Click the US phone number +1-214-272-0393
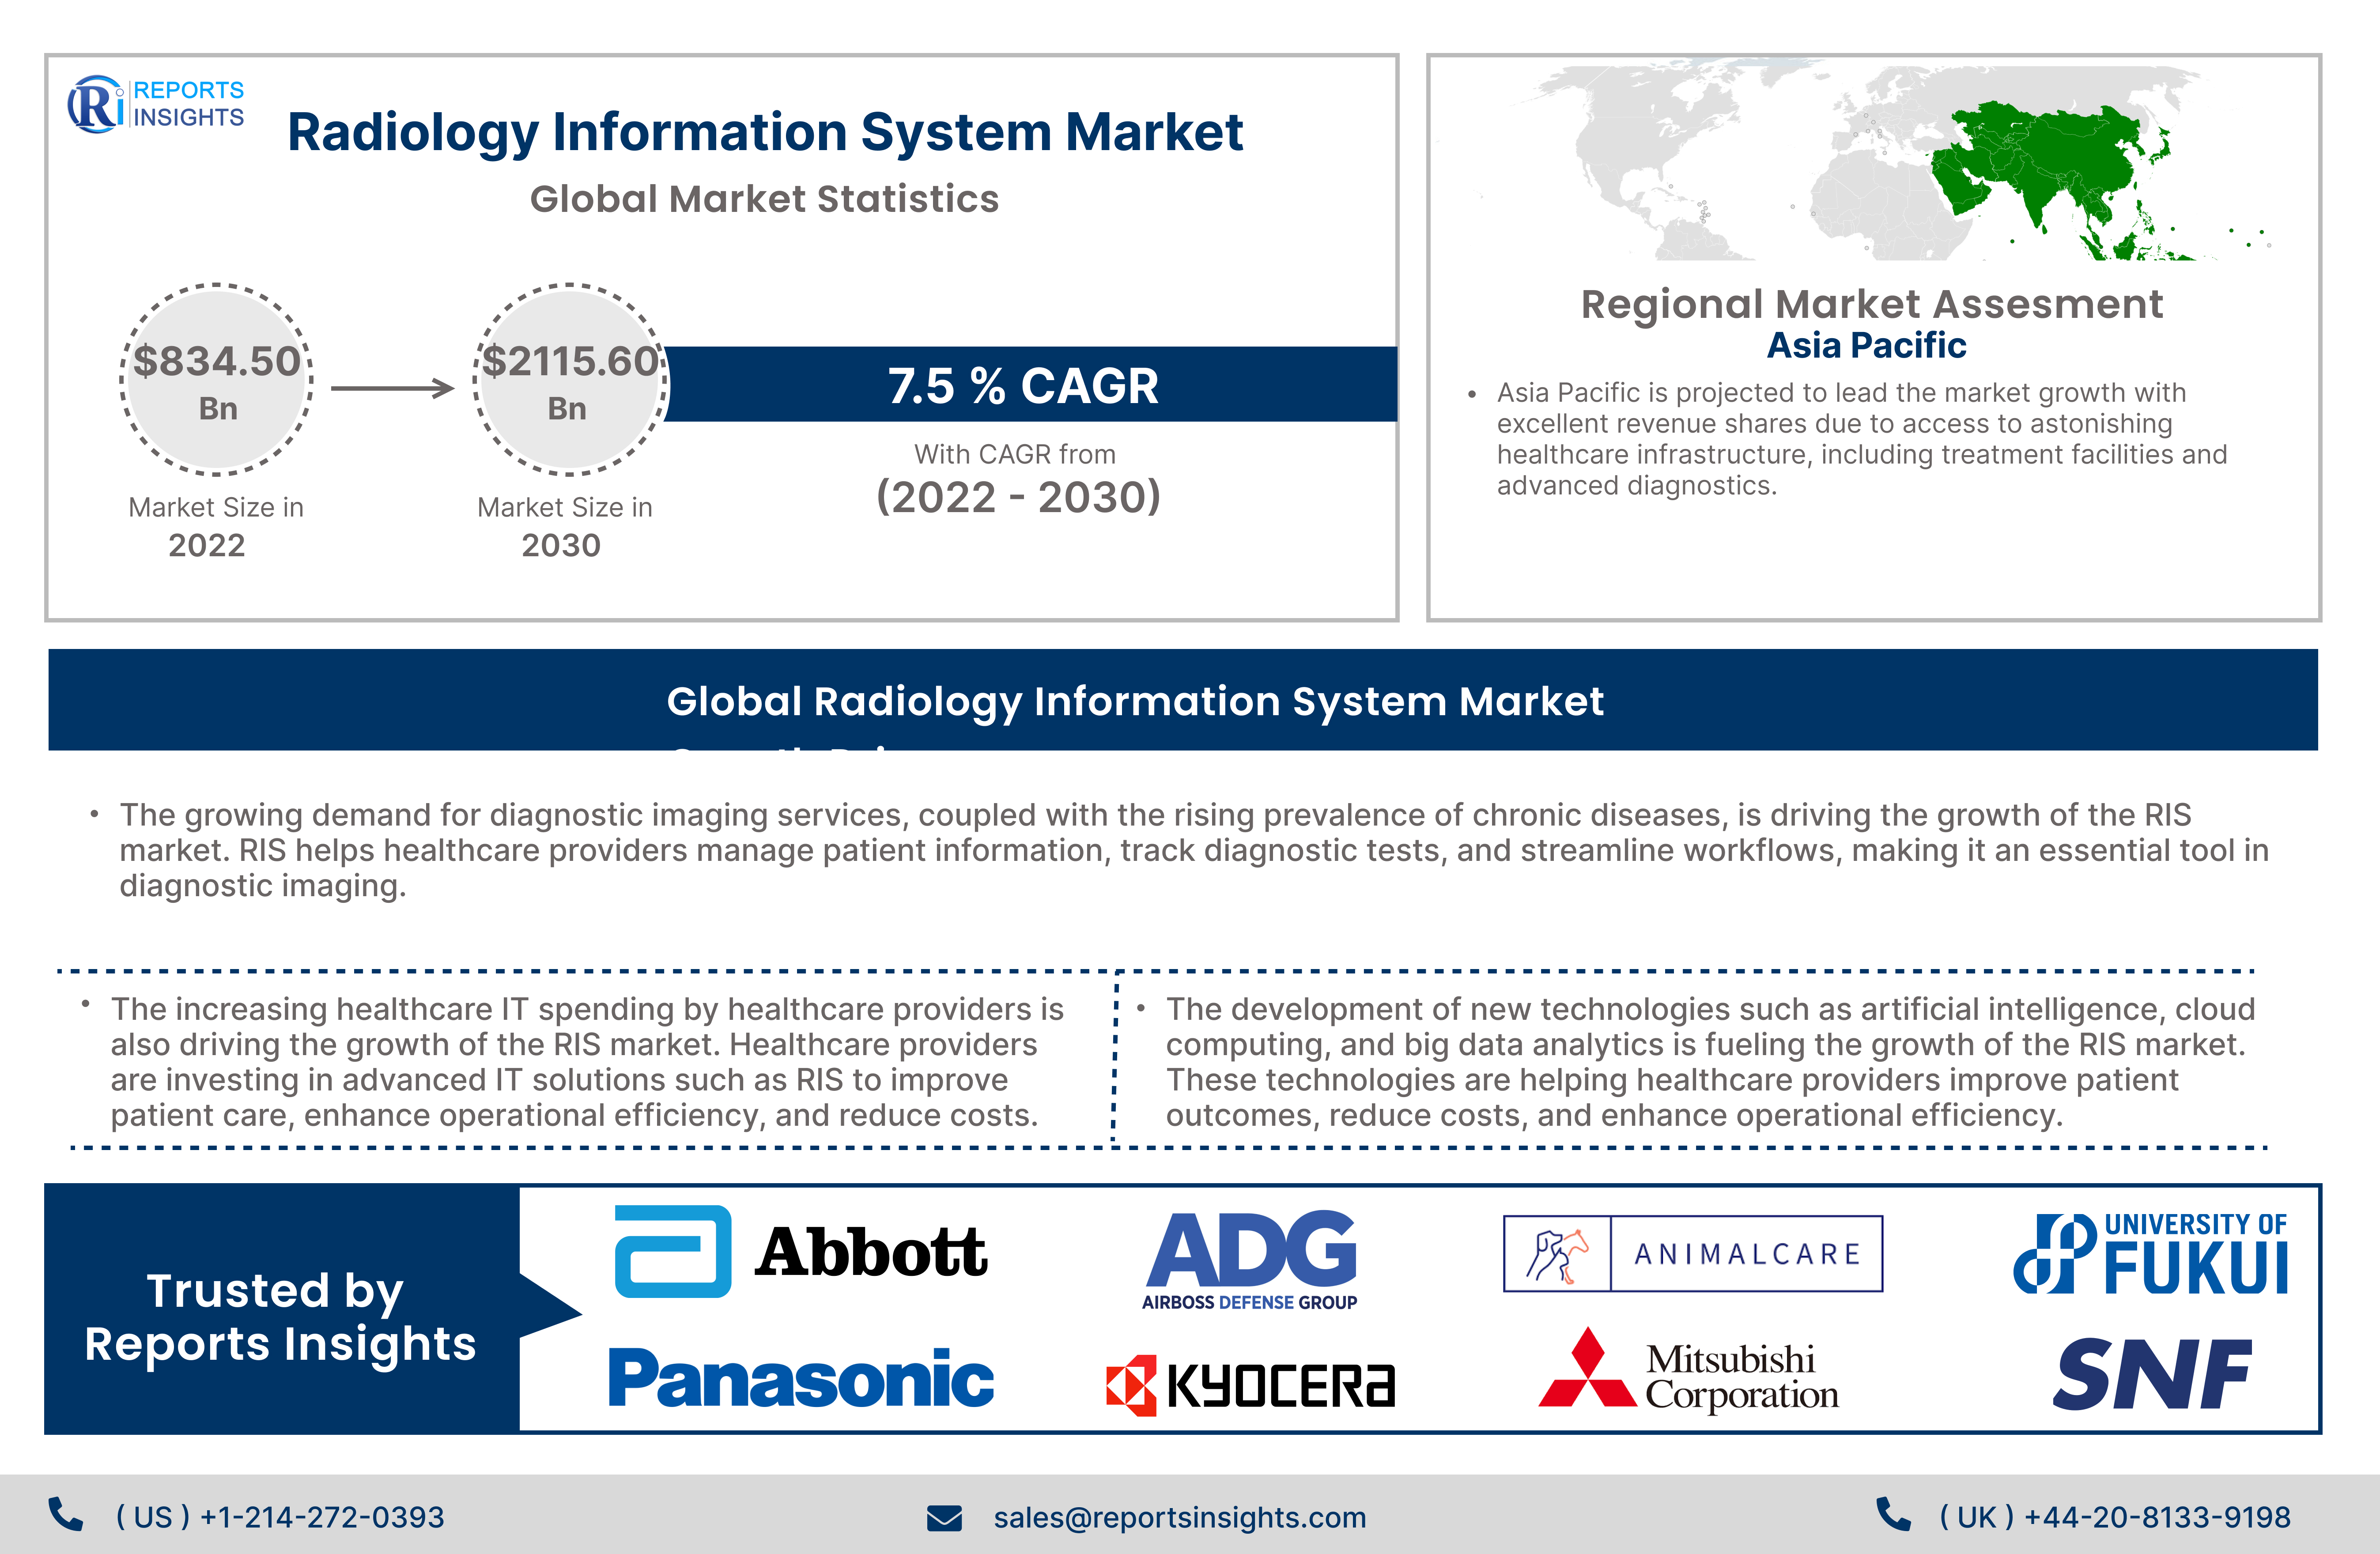Screen dimensions: 2380x1554 coord(280,1517)
